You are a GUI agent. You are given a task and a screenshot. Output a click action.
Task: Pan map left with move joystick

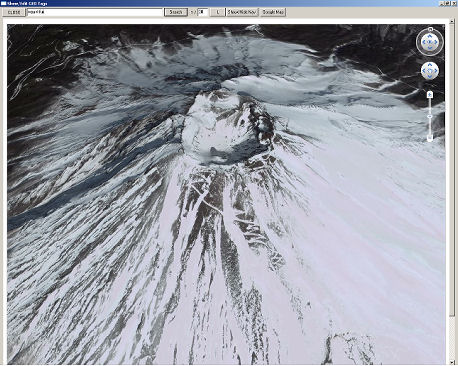click(424, 71)
